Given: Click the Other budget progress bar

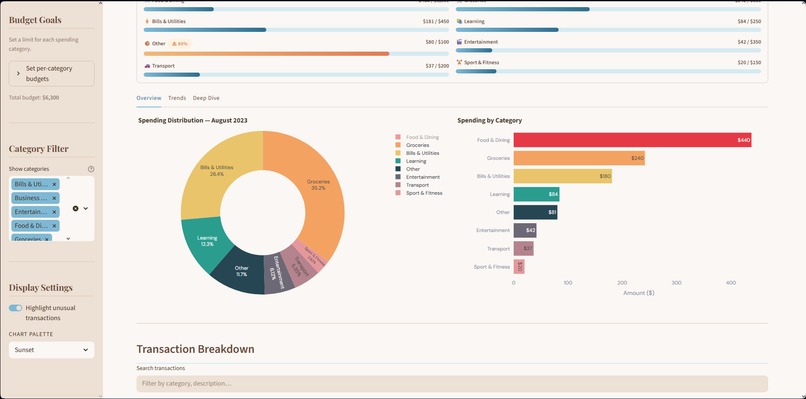Looking at the screenshot, I should pyautogui.click(x=296, y=53).
